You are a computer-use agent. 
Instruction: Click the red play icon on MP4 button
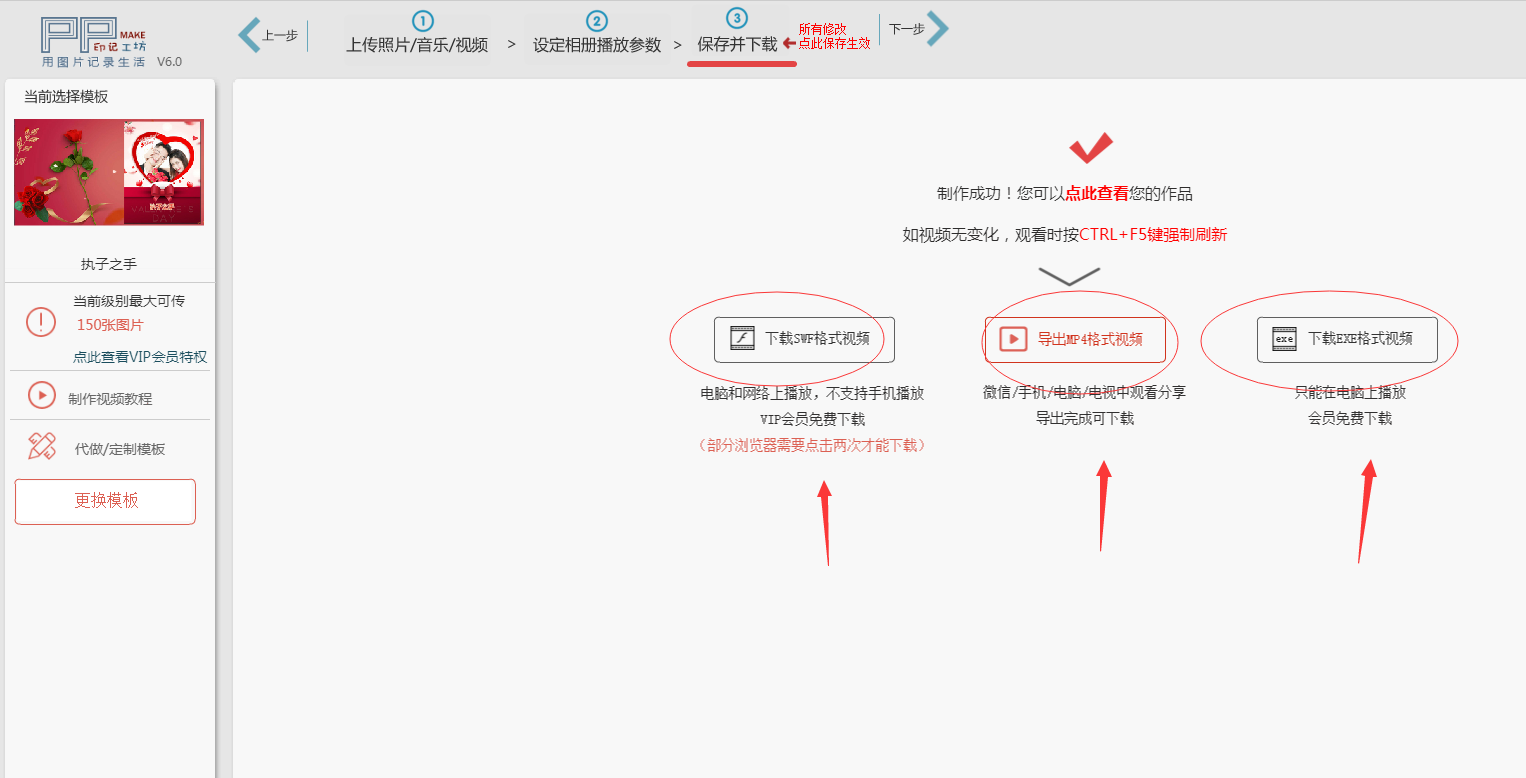[x=1013, y=339]
